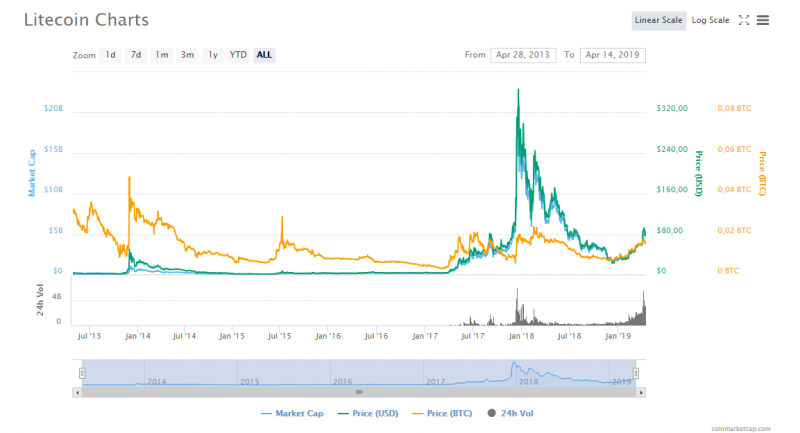Switch to Linear Scale
The height and width of the screenshot is (433, 800).
click(x=659, y=20)
